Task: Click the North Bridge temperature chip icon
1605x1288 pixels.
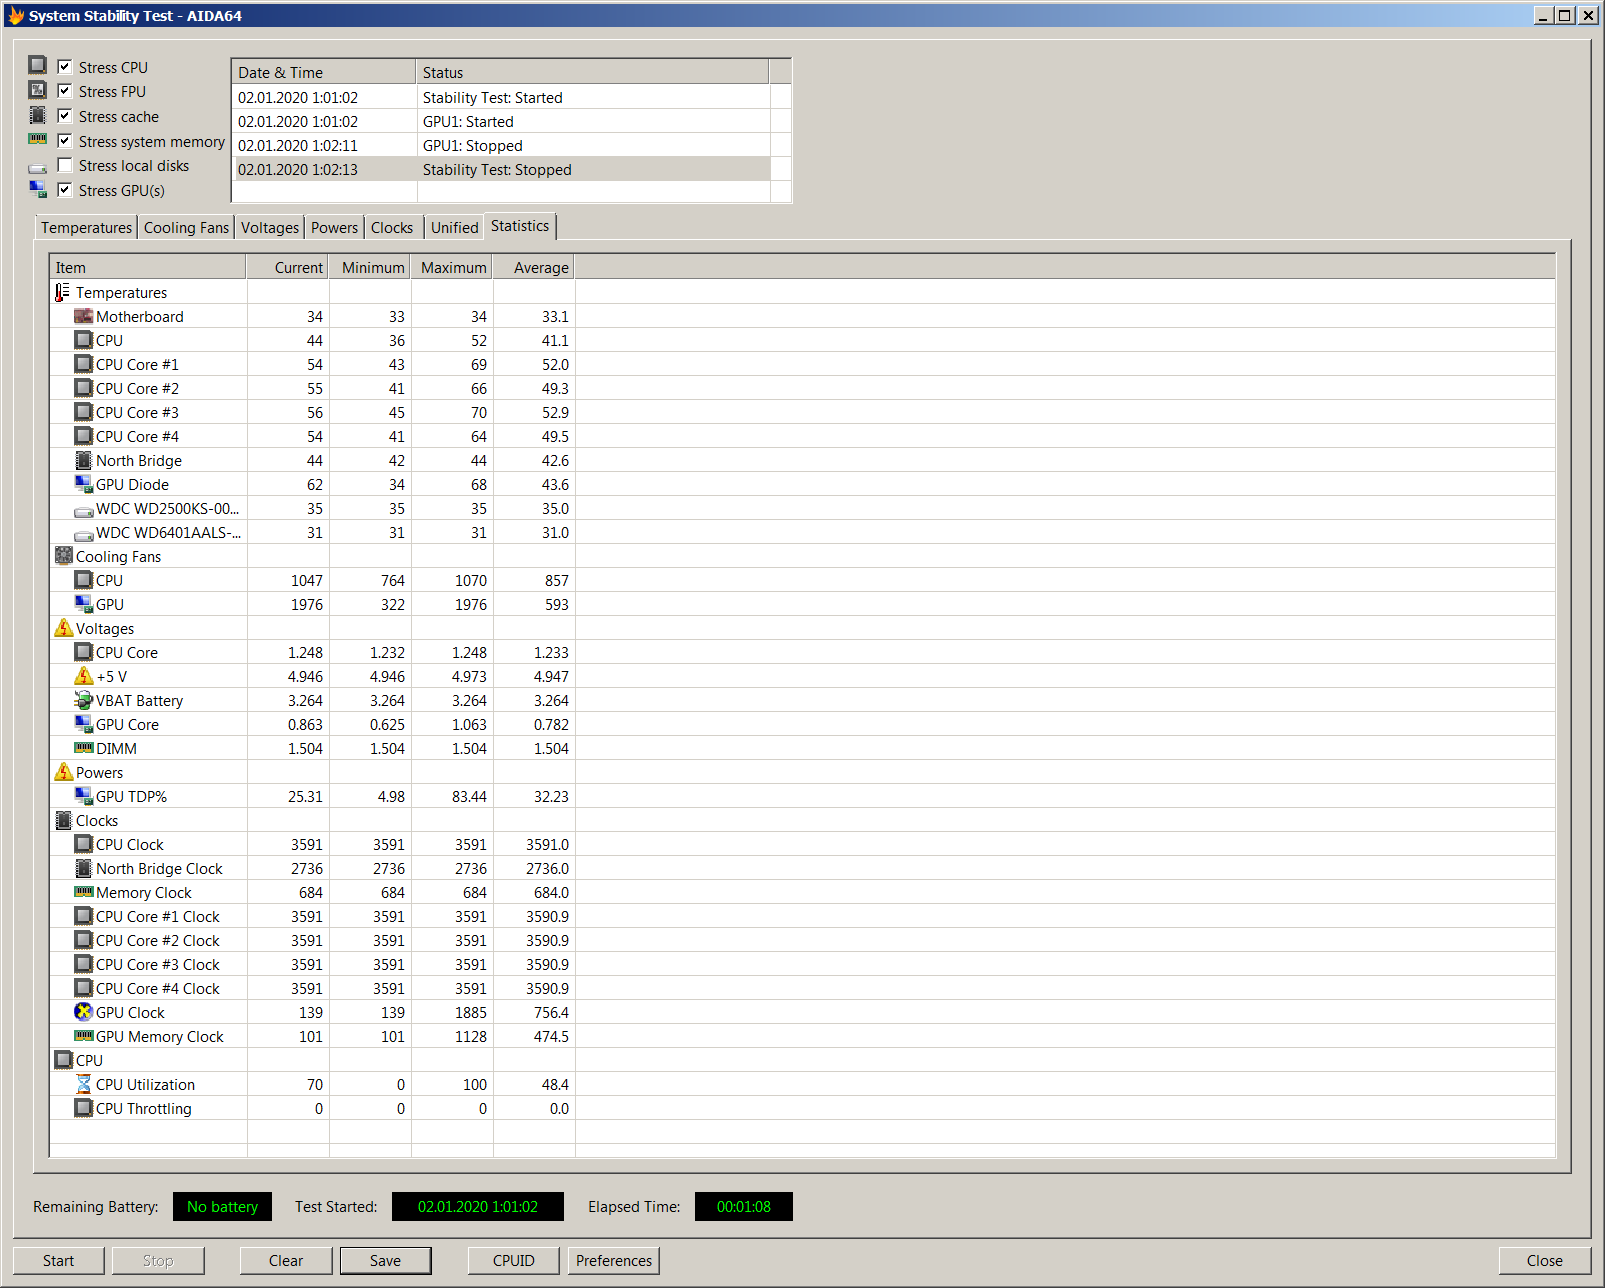Action: pos(84,460)
